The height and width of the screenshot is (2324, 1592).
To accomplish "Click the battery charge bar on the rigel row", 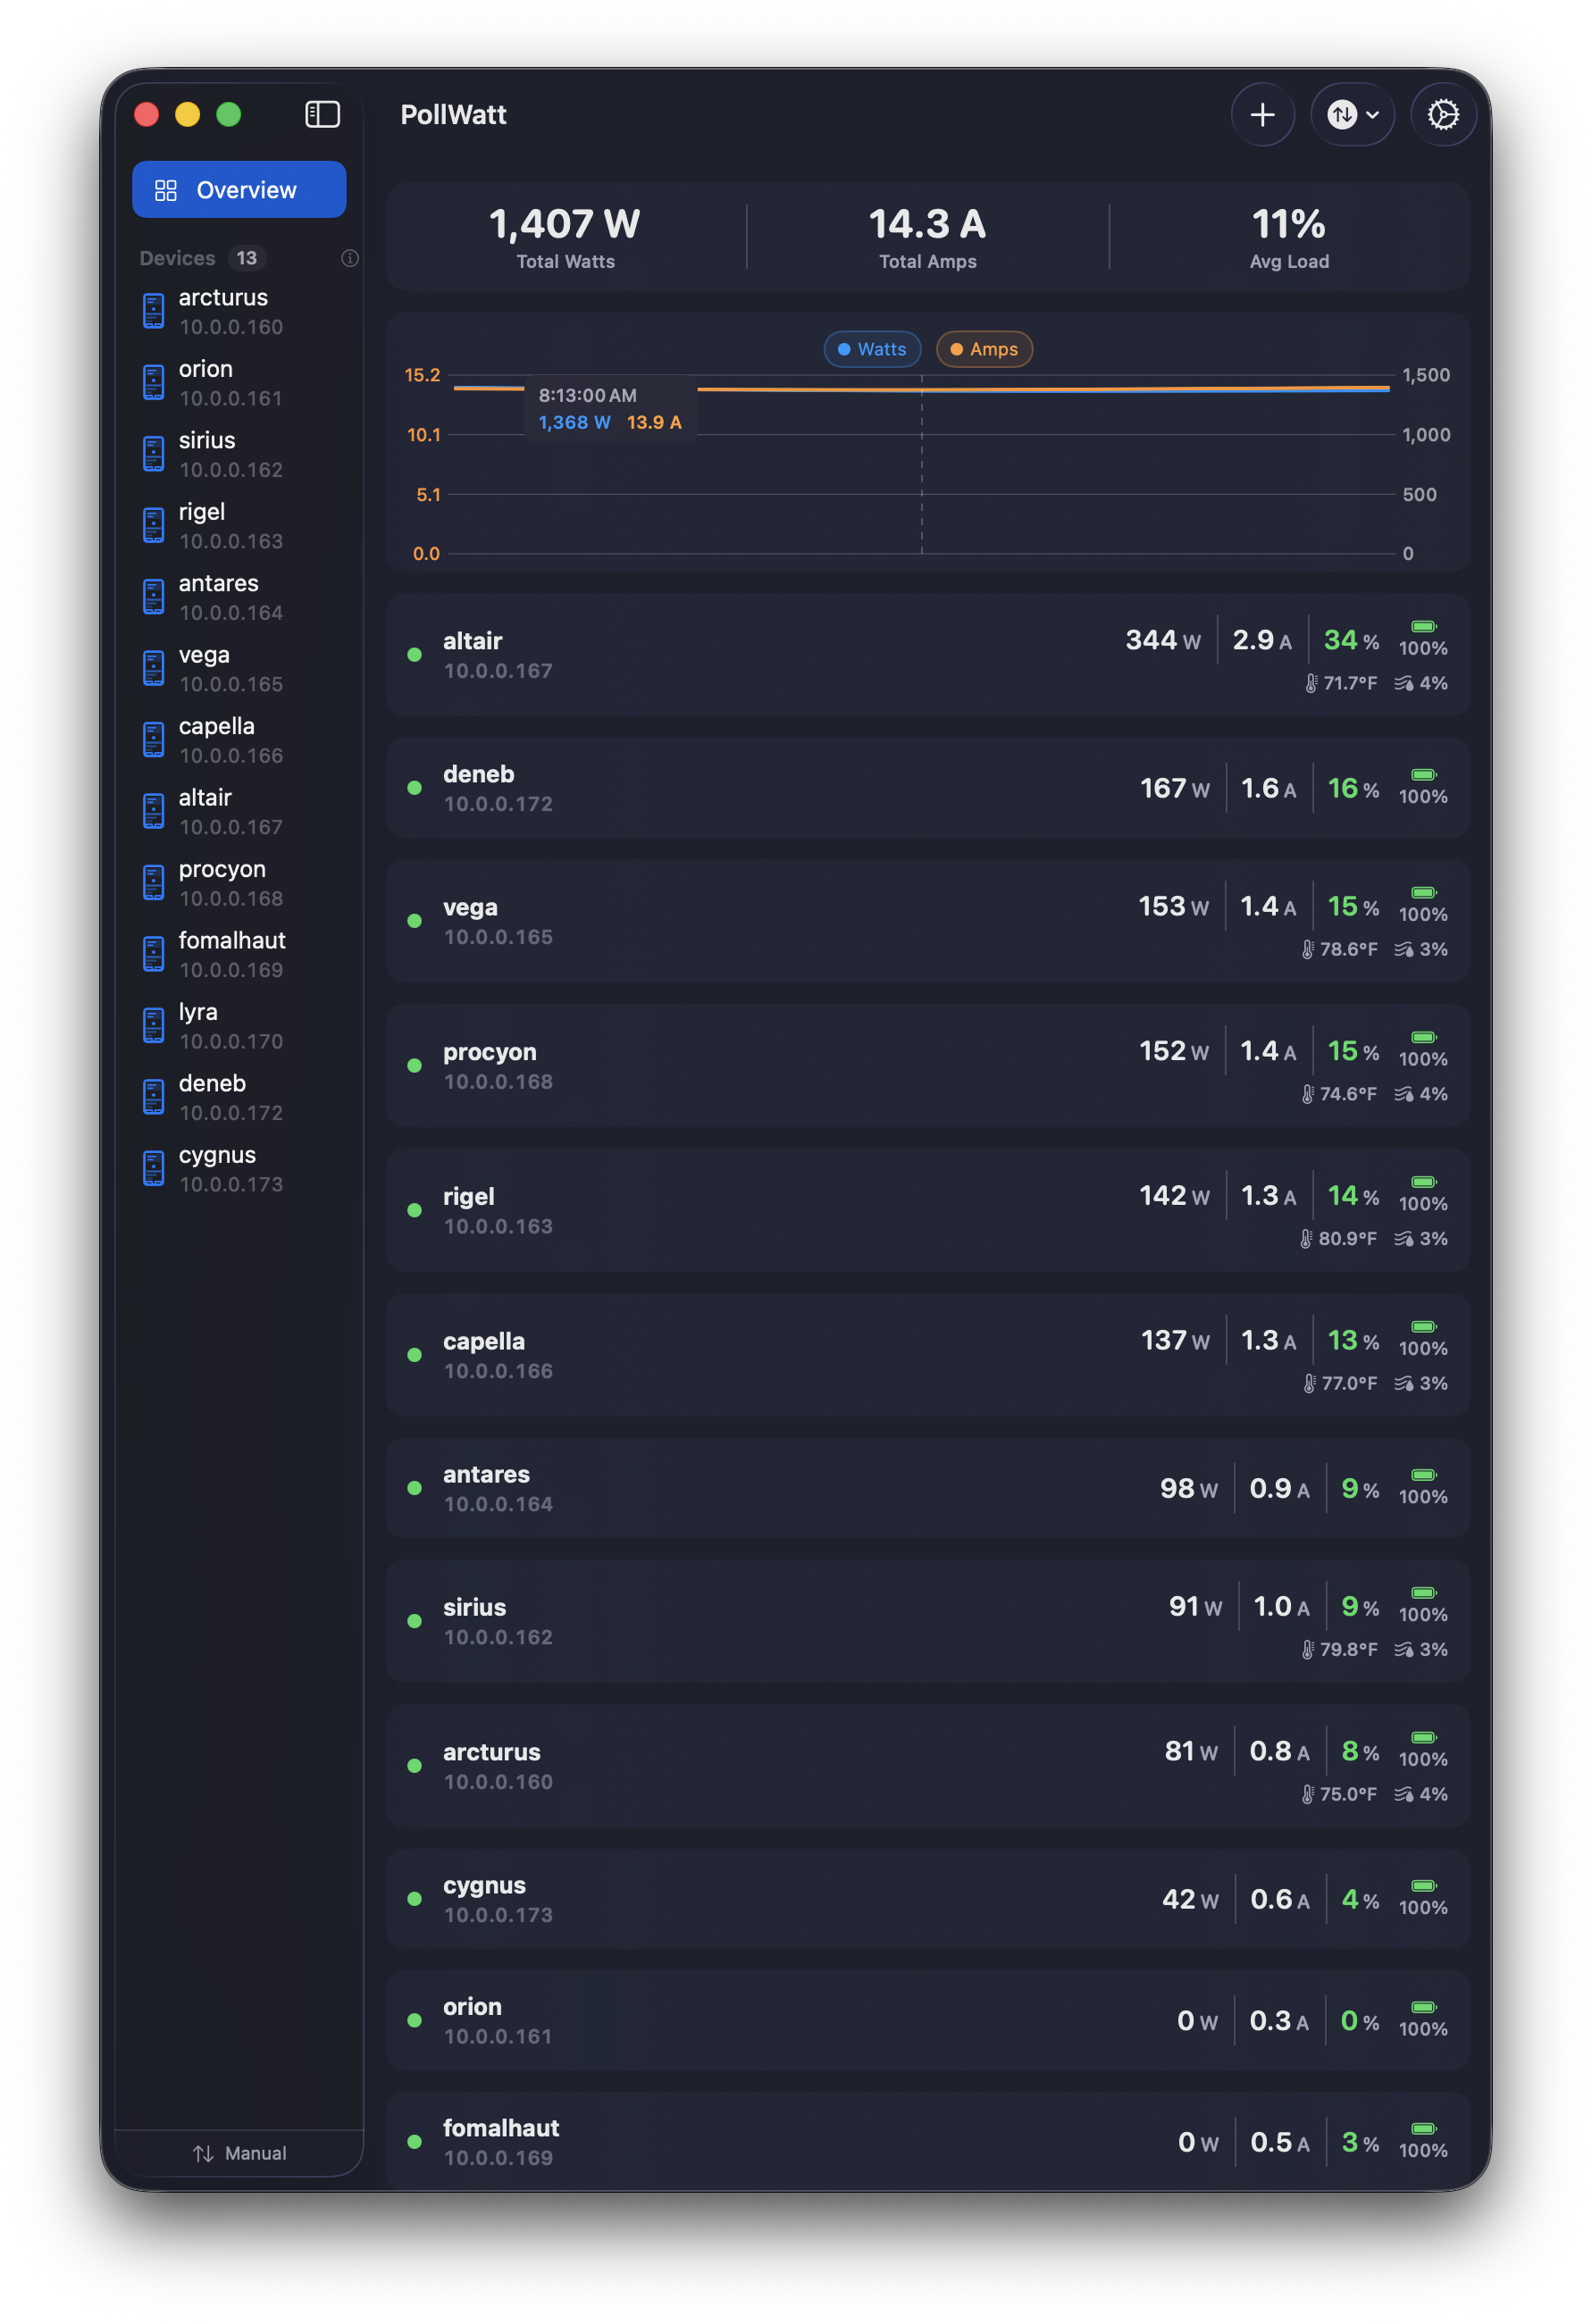I will 1422,1180.
